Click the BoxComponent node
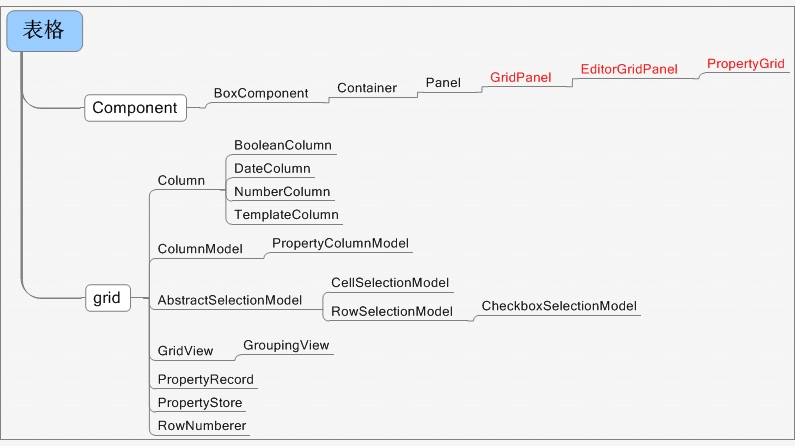Screen dimensions: 795x446 261,93
